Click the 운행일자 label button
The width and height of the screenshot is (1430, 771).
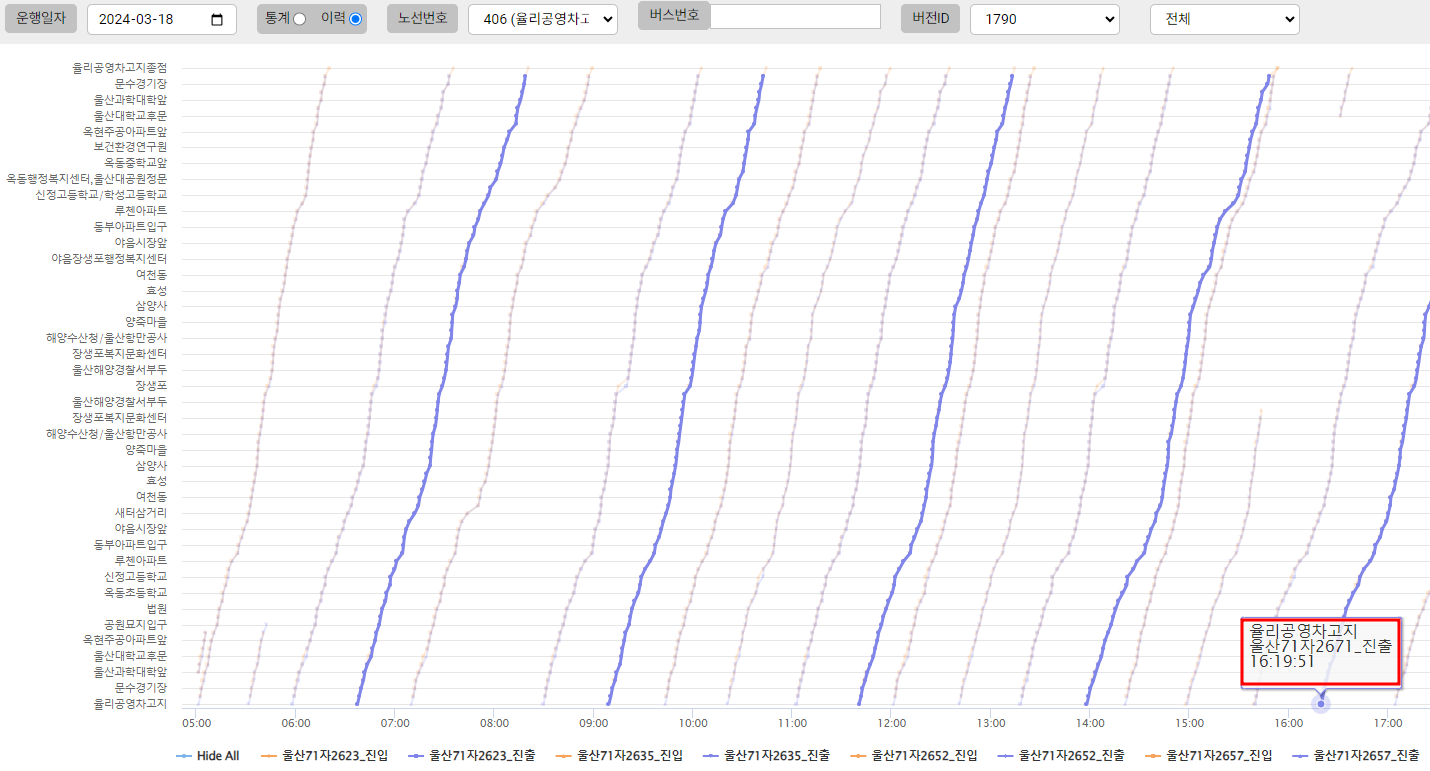point(41,19)
